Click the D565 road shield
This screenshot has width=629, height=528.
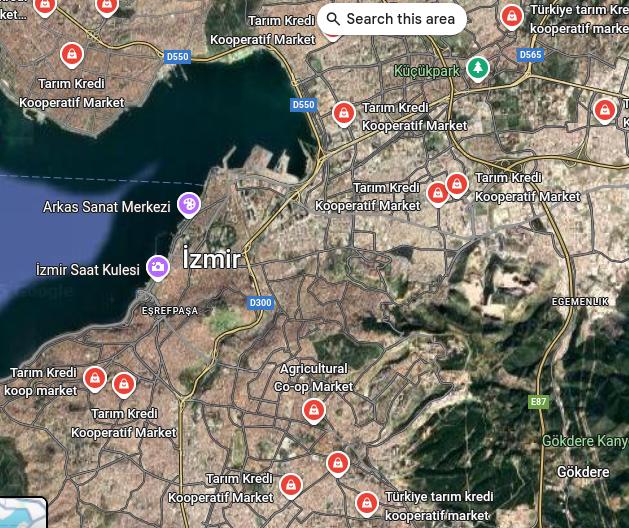click(x=530, y=54)
